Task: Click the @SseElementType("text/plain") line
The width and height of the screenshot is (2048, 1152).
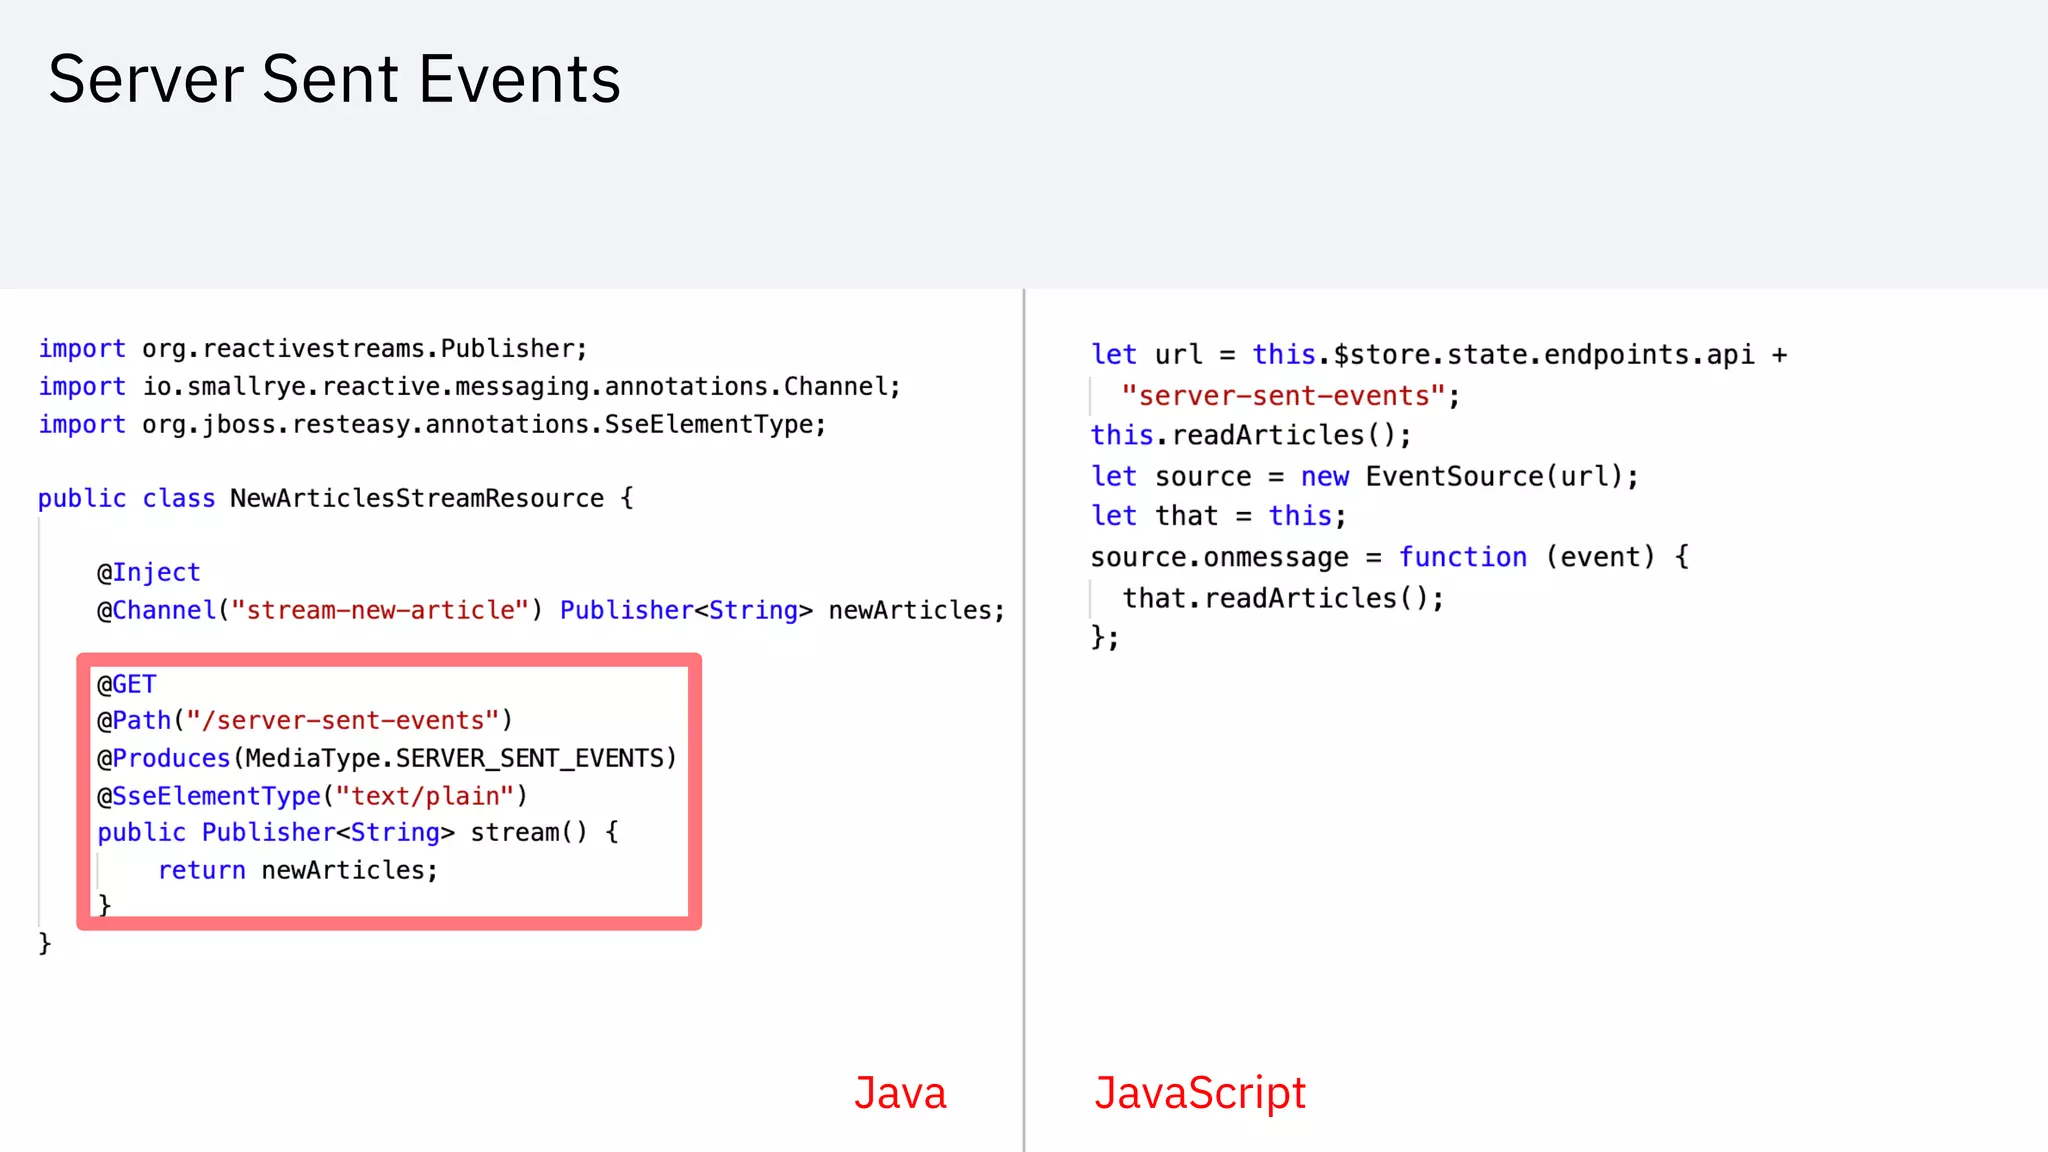Action: 312,796
